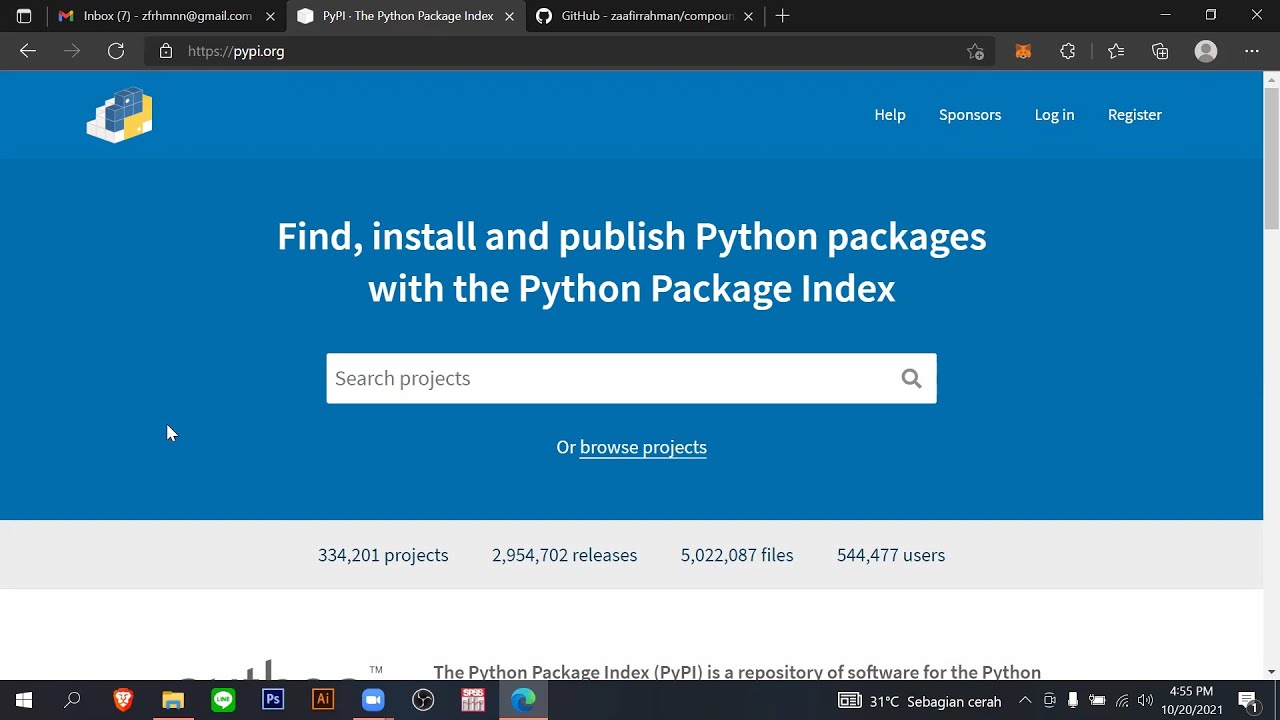Click the 544,477 users statistic
Screen dimensions: 1280x720
891,555
